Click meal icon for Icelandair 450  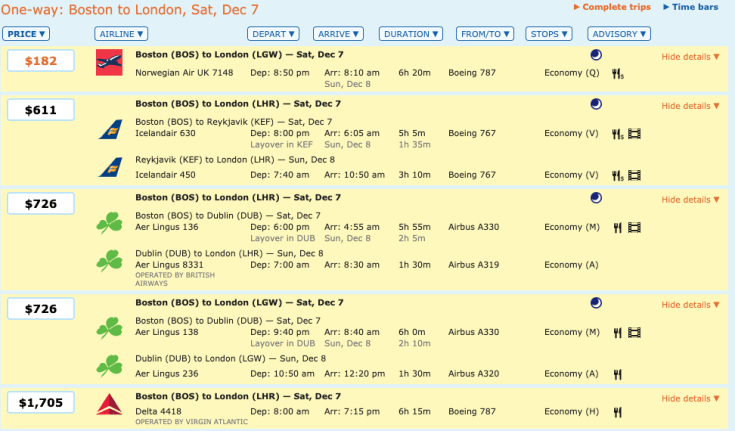[x=618, y=176]
